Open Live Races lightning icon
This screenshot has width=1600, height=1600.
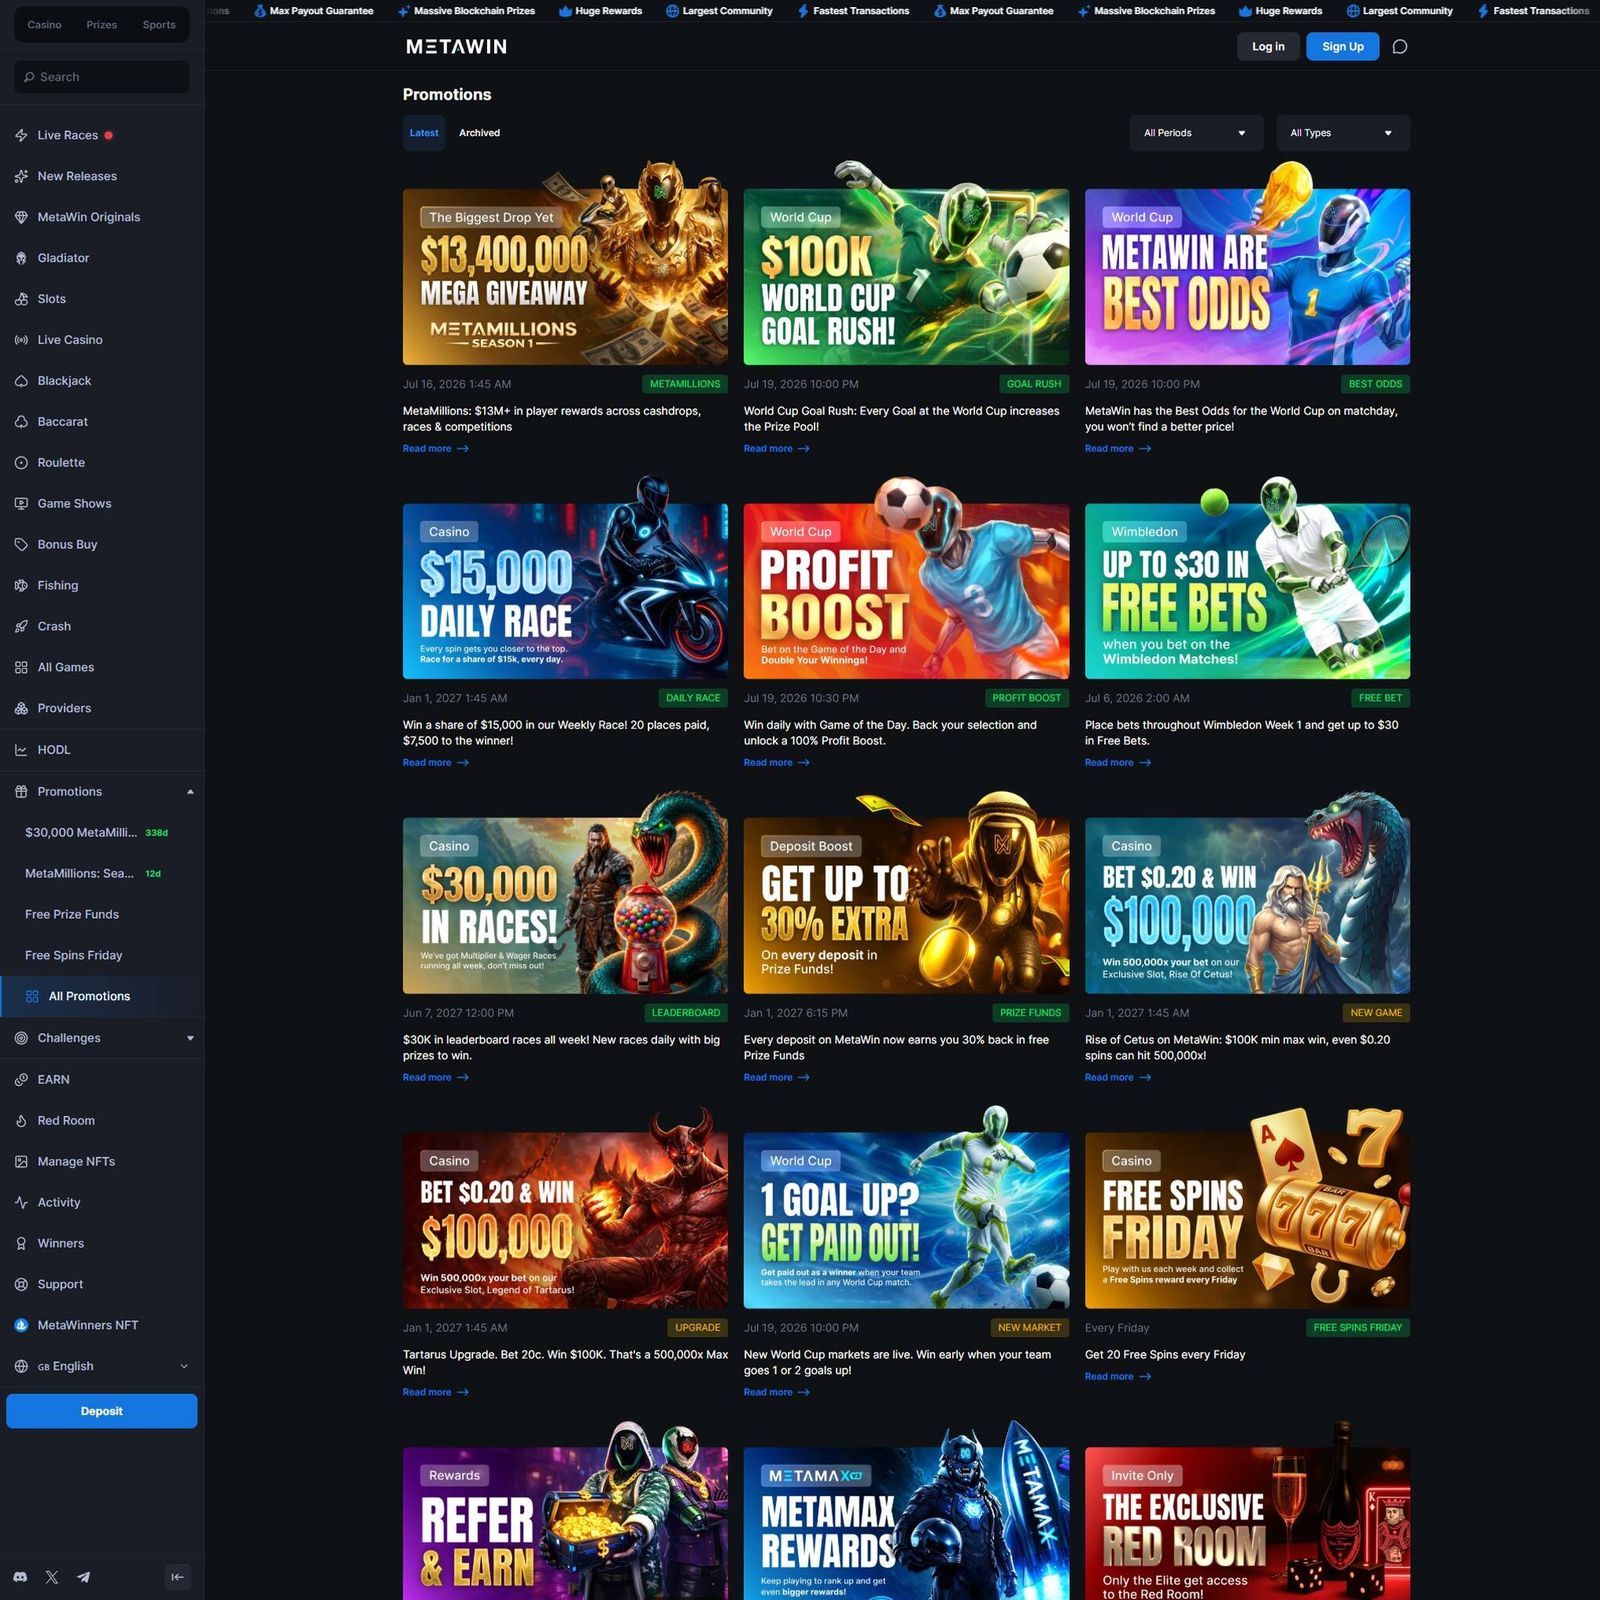pos(21,135)
